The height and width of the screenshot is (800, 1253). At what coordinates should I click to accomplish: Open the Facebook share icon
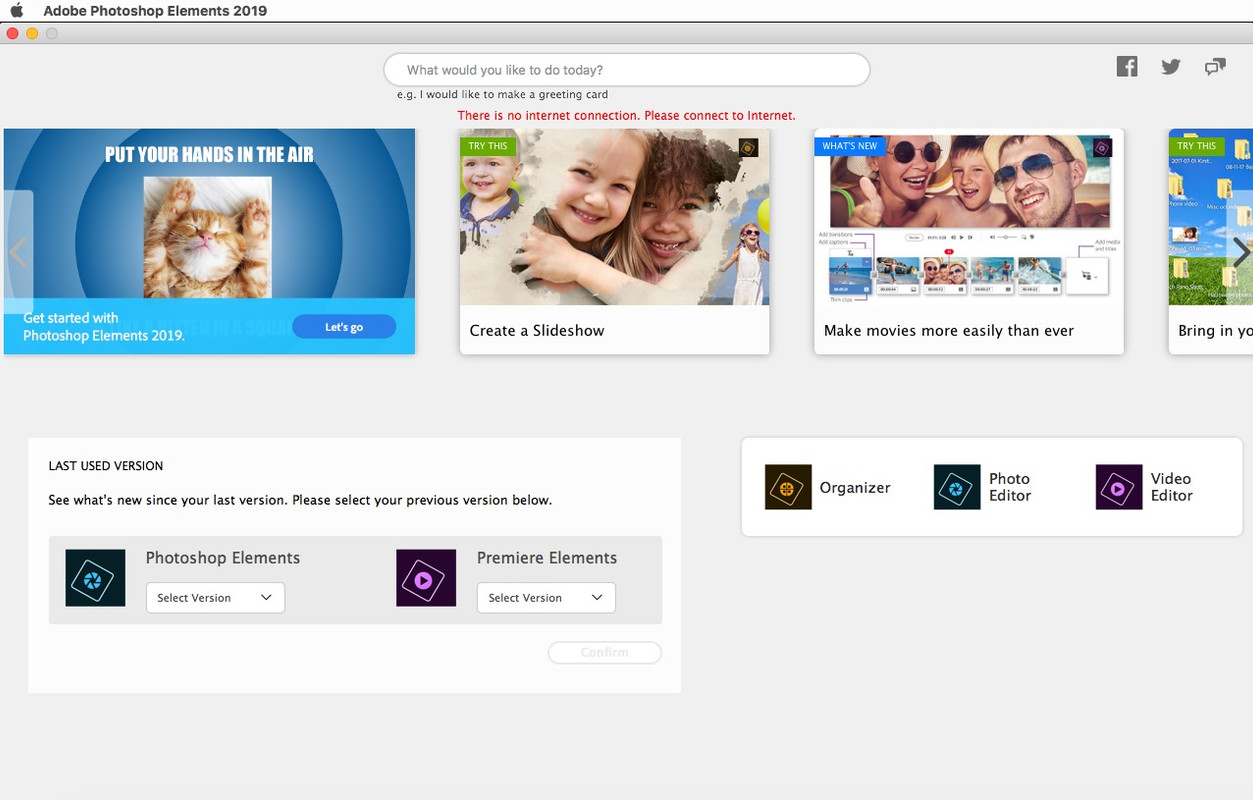1127,67
